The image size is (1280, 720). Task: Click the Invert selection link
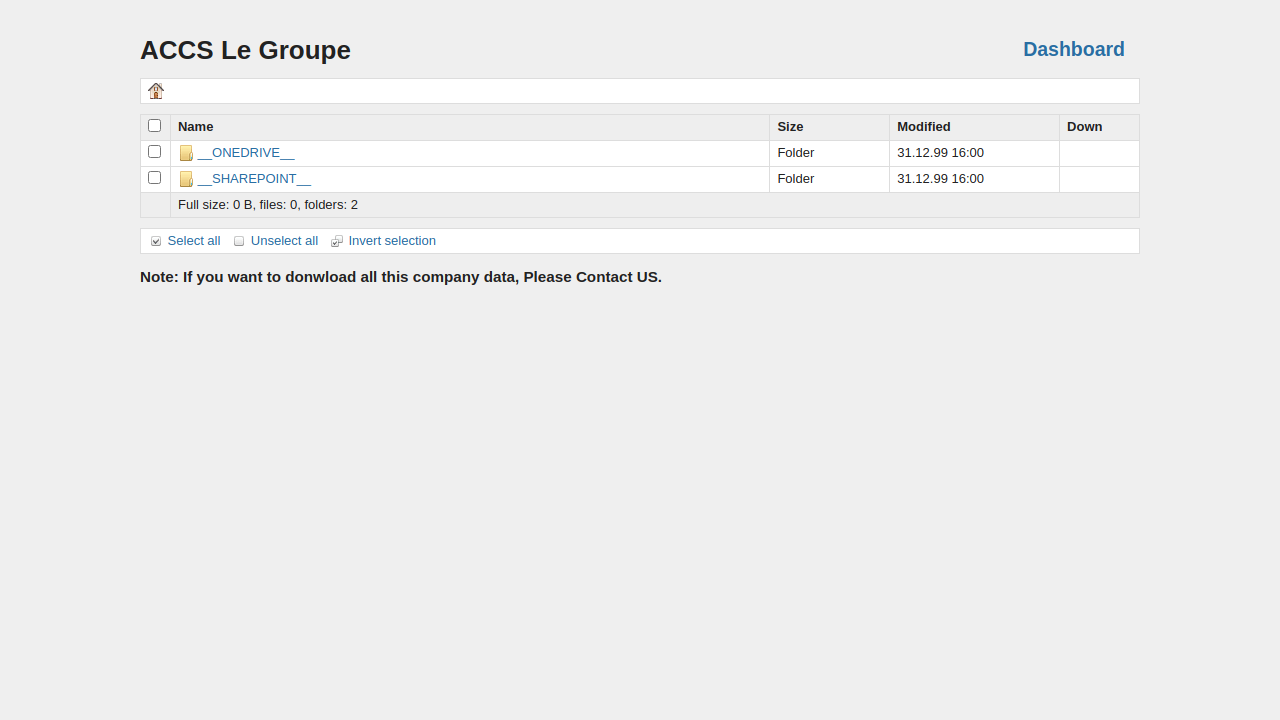[x=392, y=241]
